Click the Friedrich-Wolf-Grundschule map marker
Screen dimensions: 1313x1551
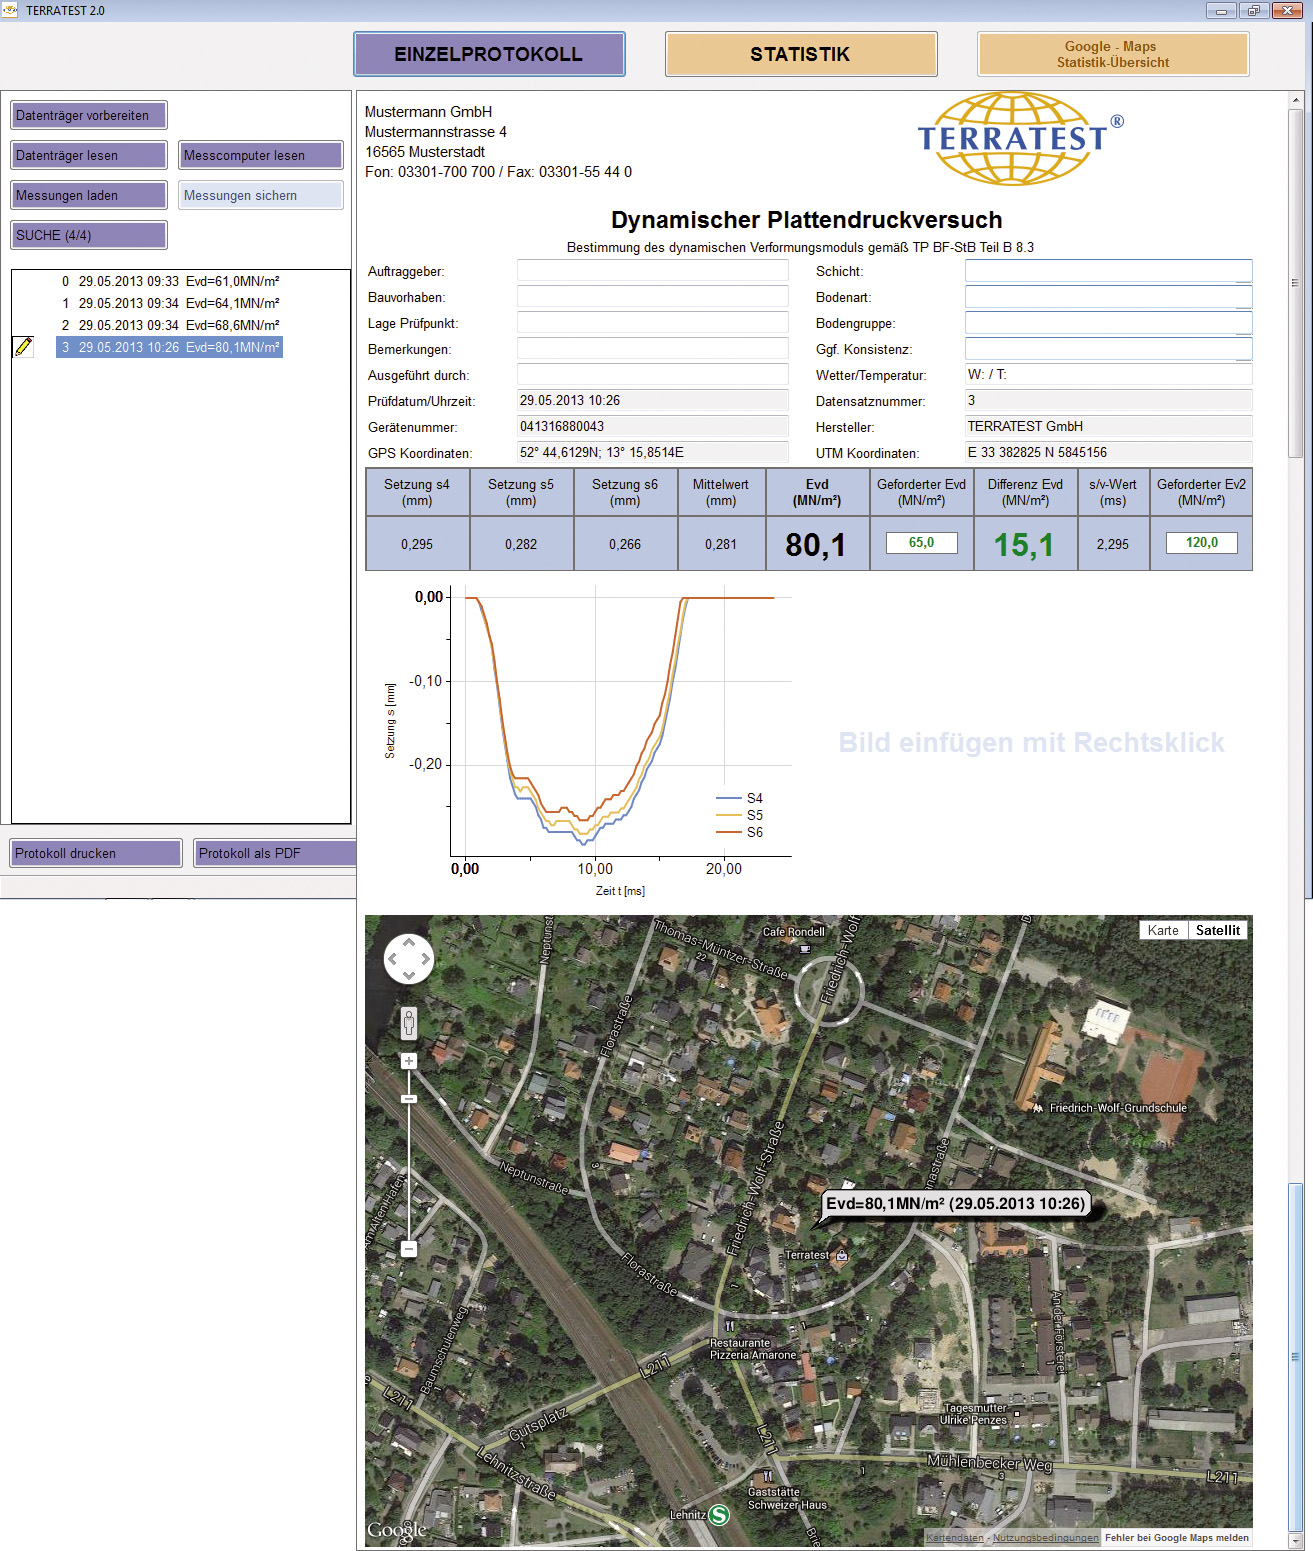(x=1038, y=1108)
